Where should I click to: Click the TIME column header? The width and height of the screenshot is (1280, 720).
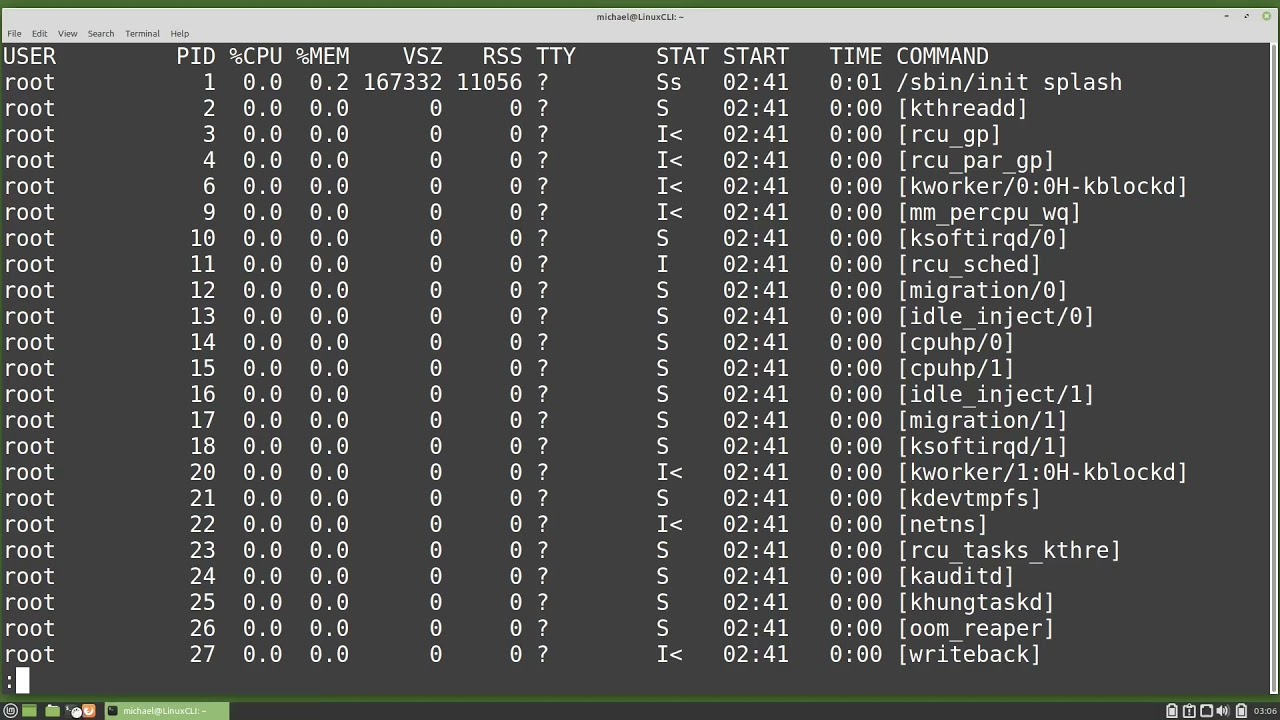[856, 56]
